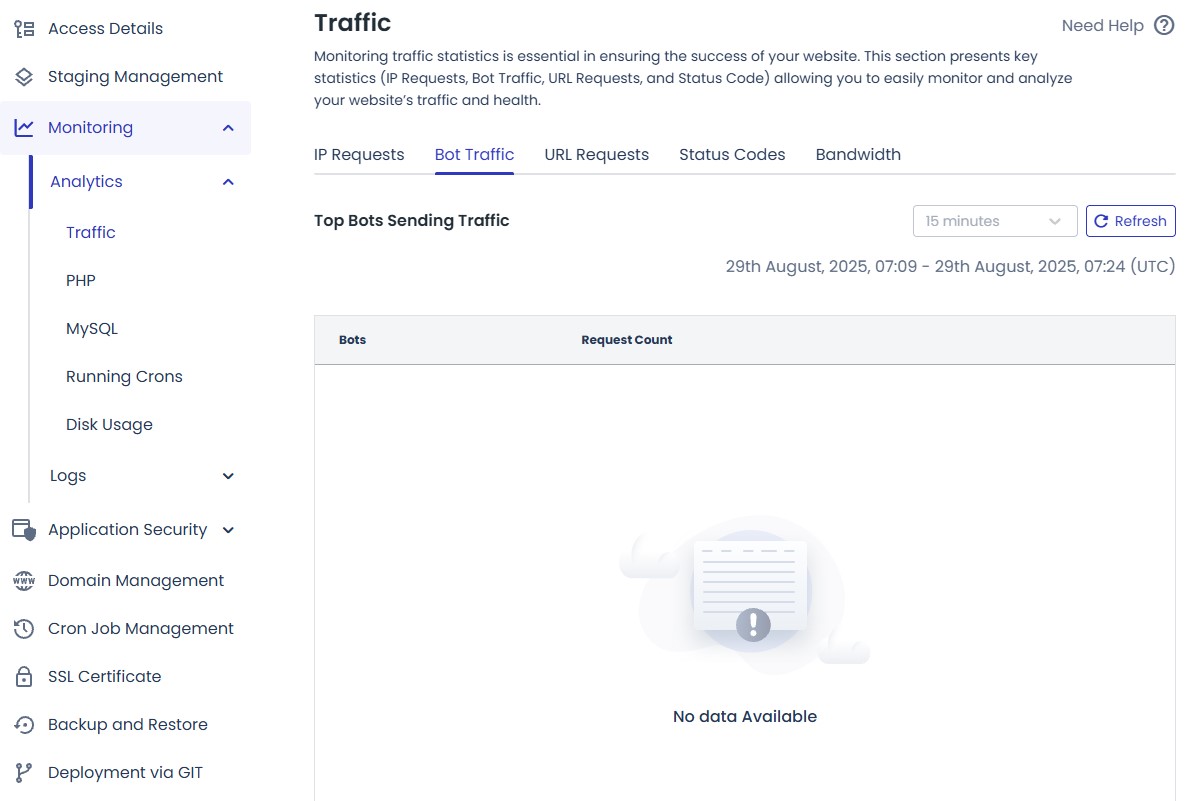This screenshot has height=801, width=1187.
Task: Select the Staging Management icon
Action: pyautogui.click(x=23, y=76)
